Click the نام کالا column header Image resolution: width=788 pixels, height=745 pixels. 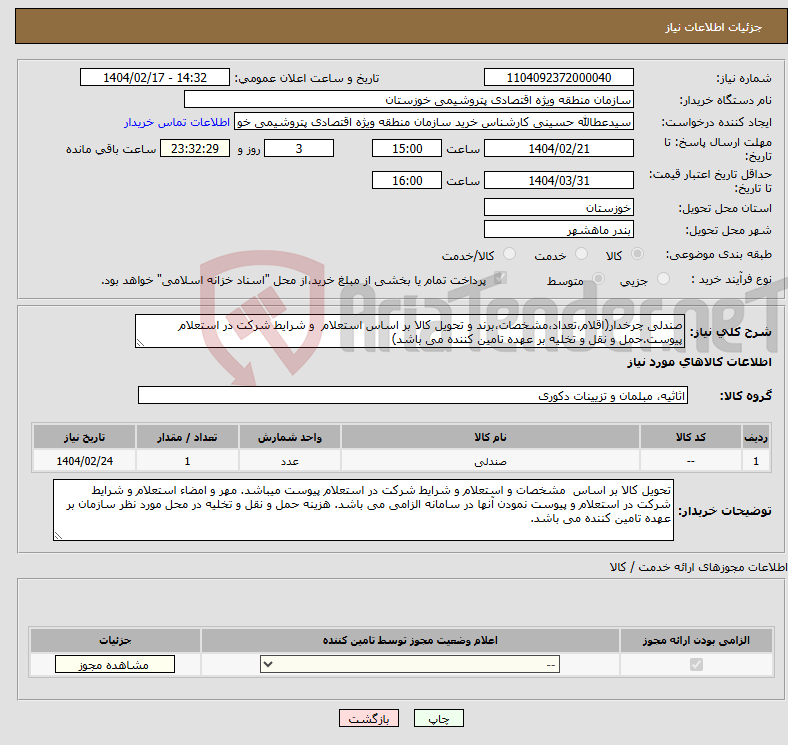tap(490, 438)
